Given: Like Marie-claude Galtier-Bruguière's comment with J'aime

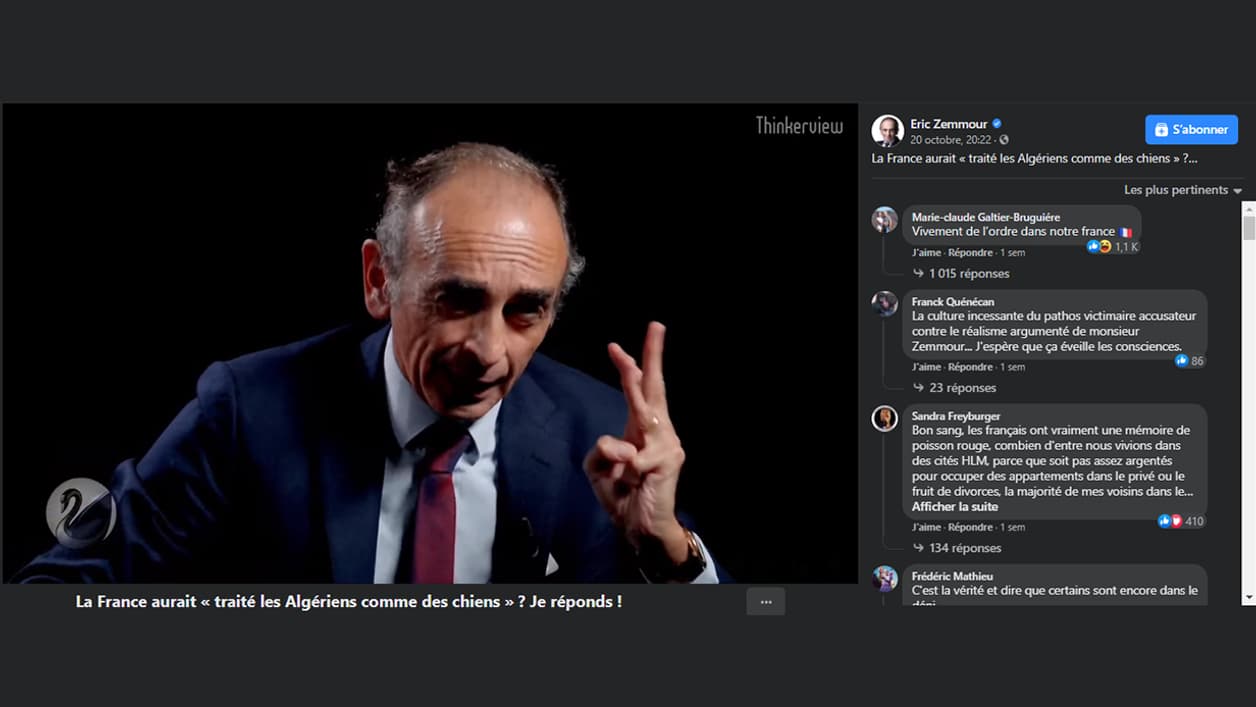Looking at the screenshot, I should pyautogui.click(x=926, y=253).
